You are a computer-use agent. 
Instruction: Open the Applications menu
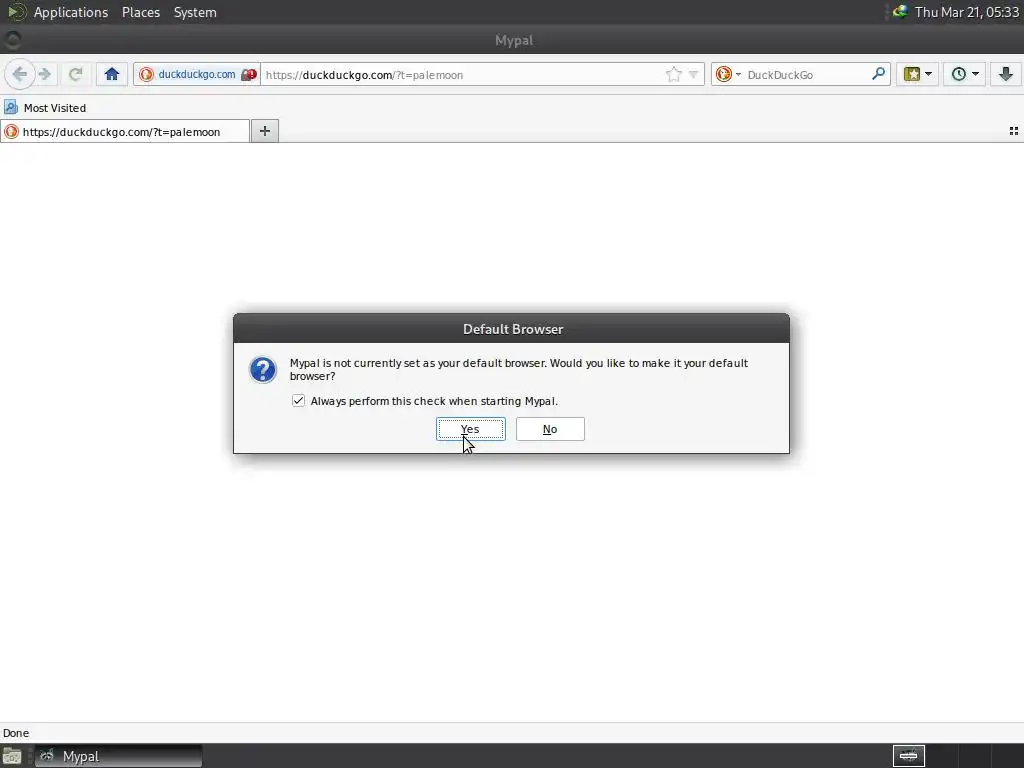click(71, 12)
